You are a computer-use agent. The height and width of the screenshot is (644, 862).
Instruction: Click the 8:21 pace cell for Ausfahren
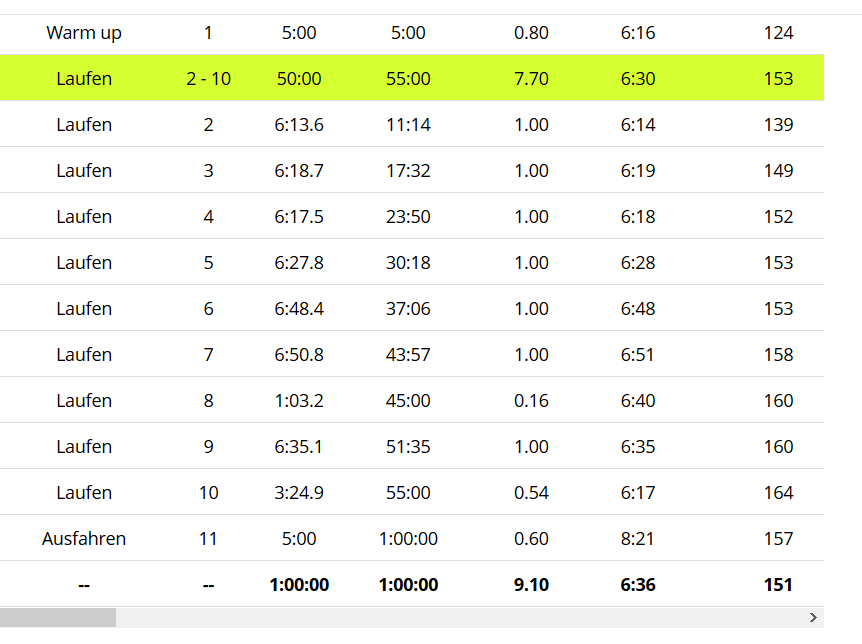pos(638,539)
